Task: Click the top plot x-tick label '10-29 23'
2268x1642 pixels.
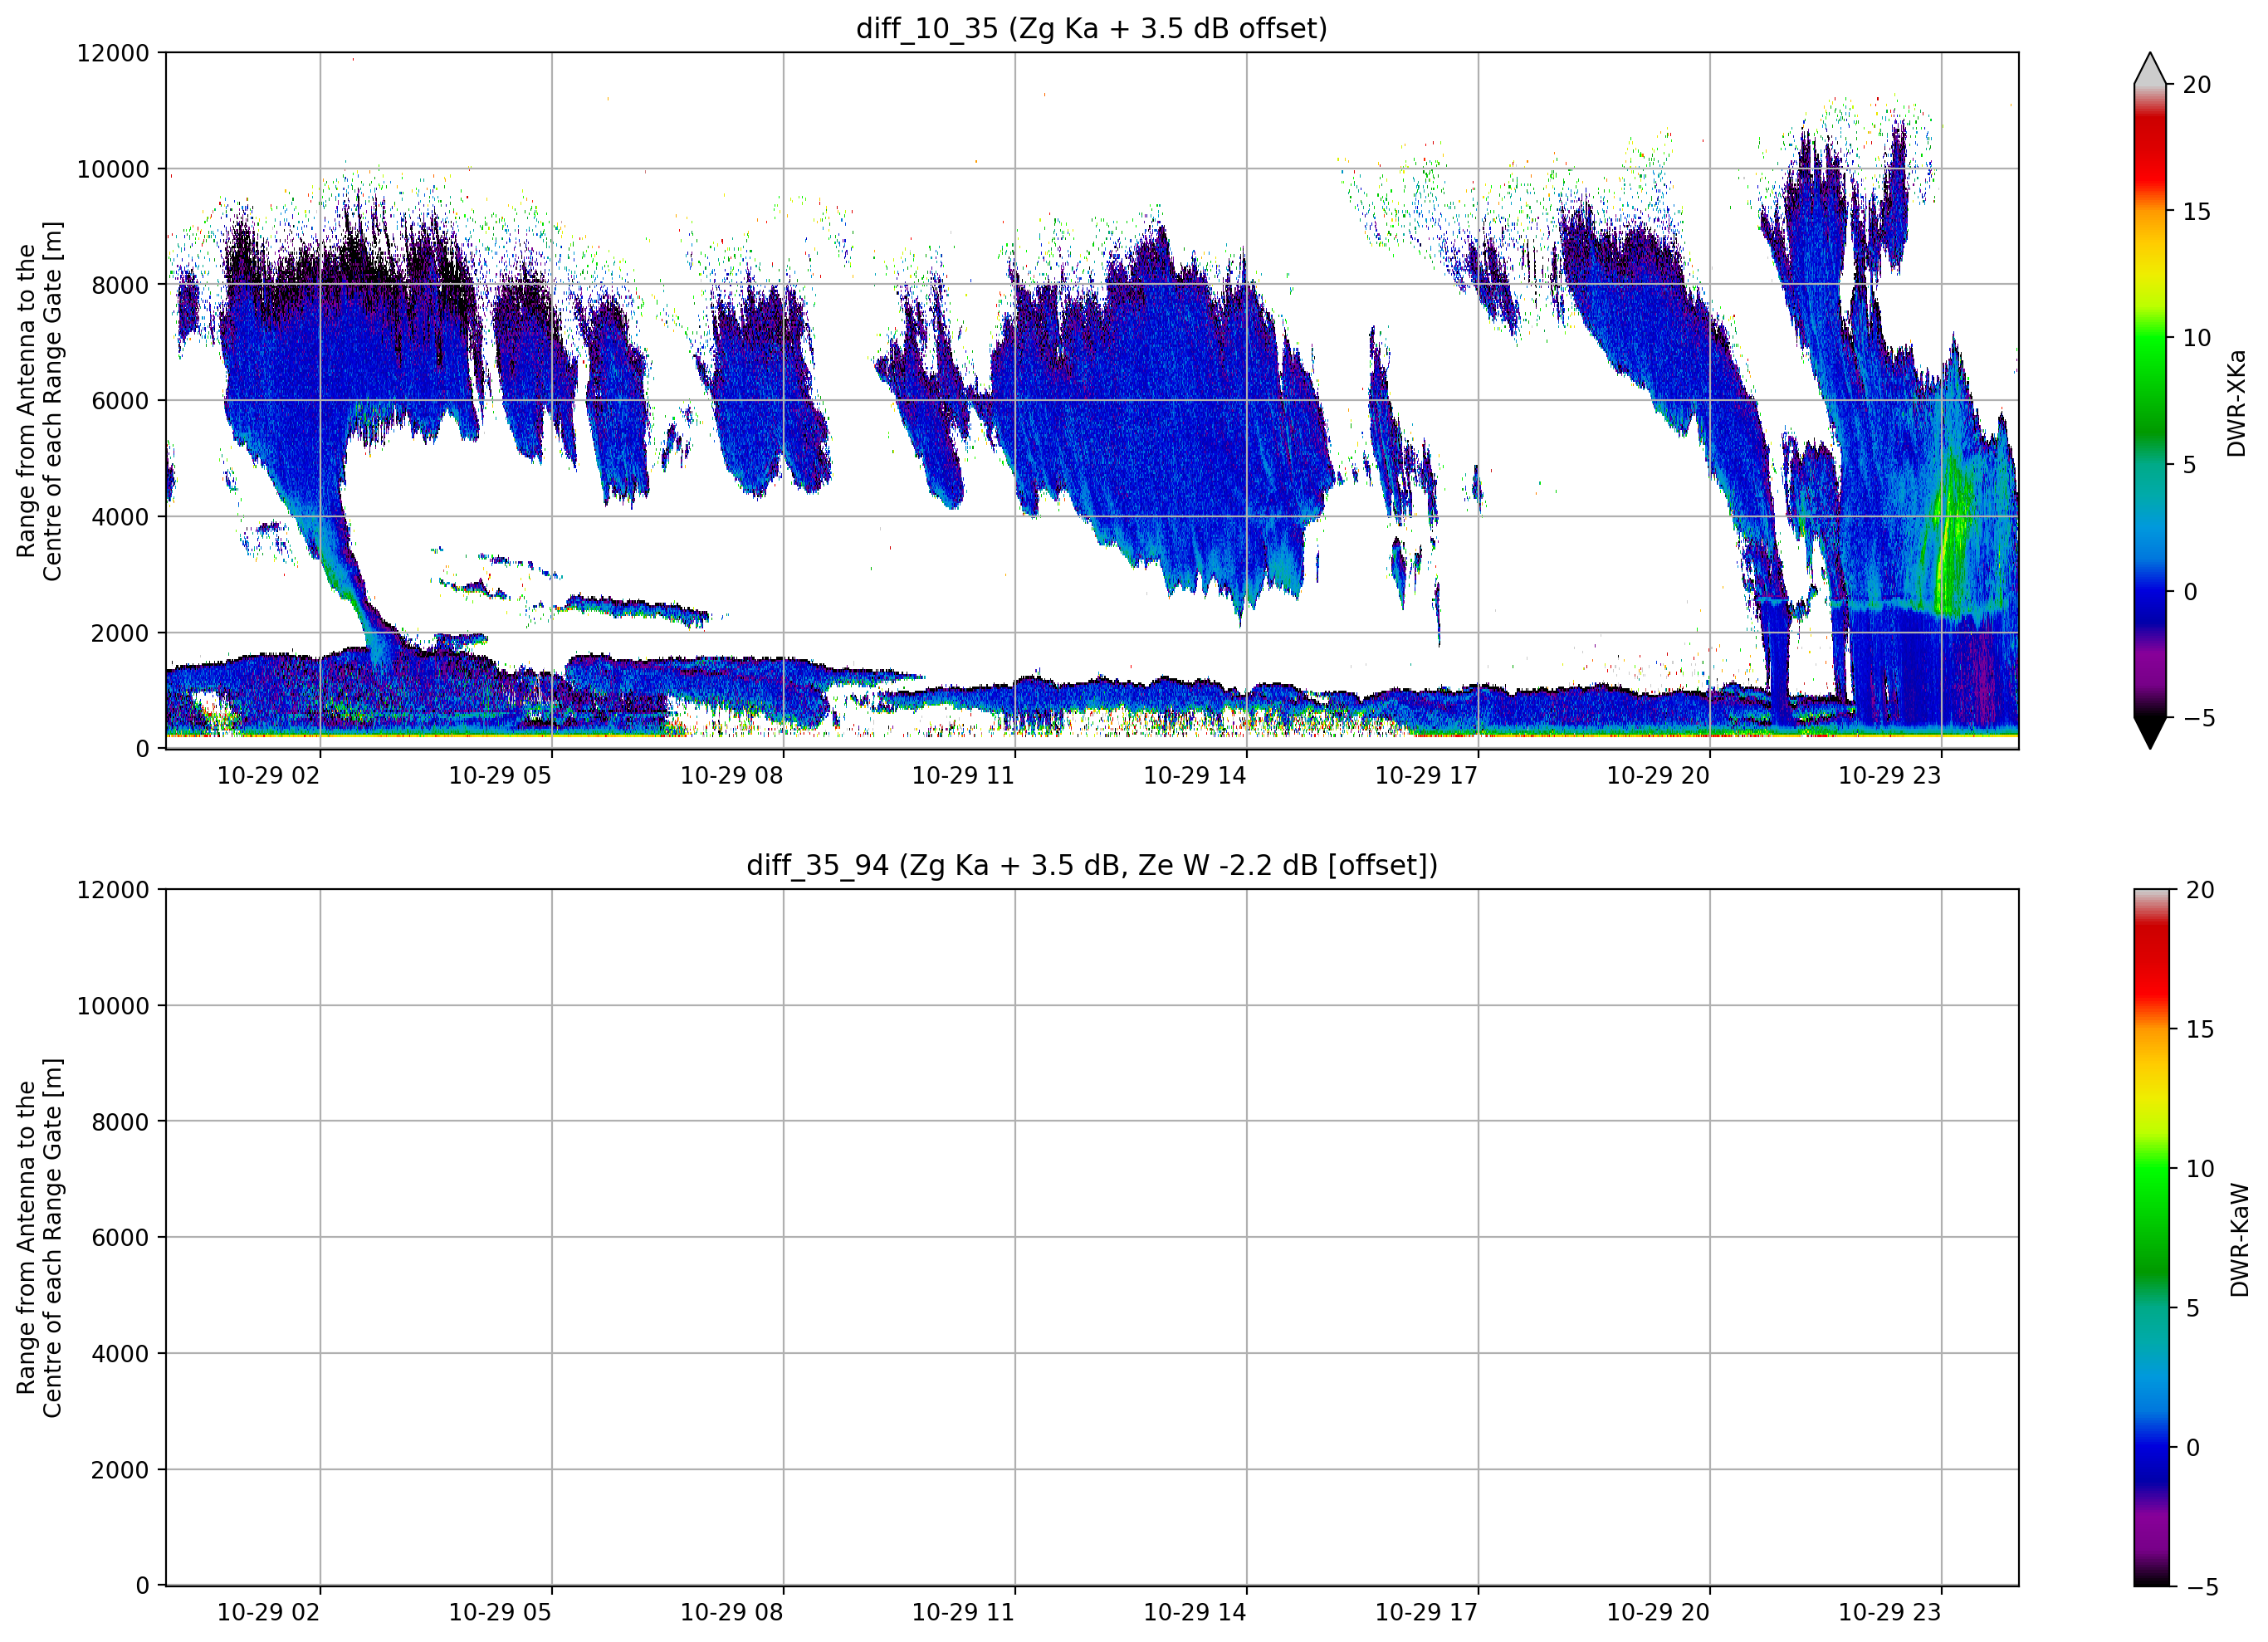Action: tap(1889, 776)
